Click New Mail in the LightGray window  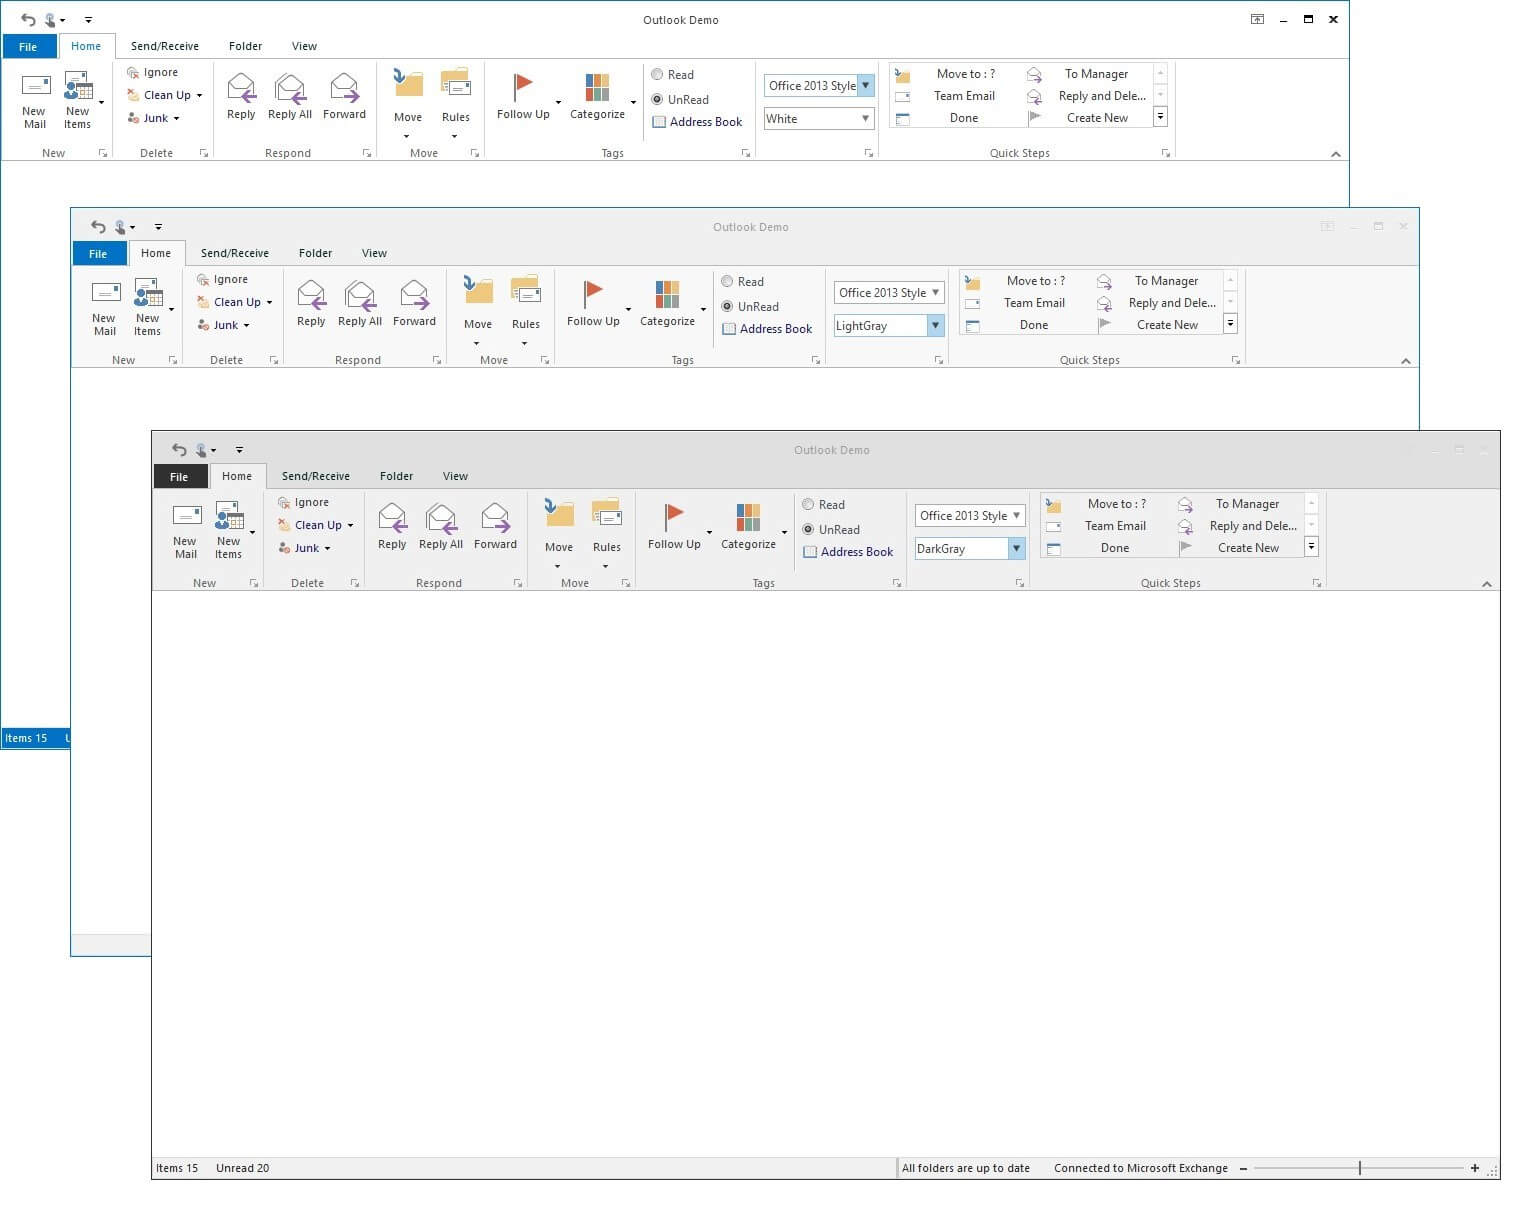pyautogui.click(x=105, y=308)
